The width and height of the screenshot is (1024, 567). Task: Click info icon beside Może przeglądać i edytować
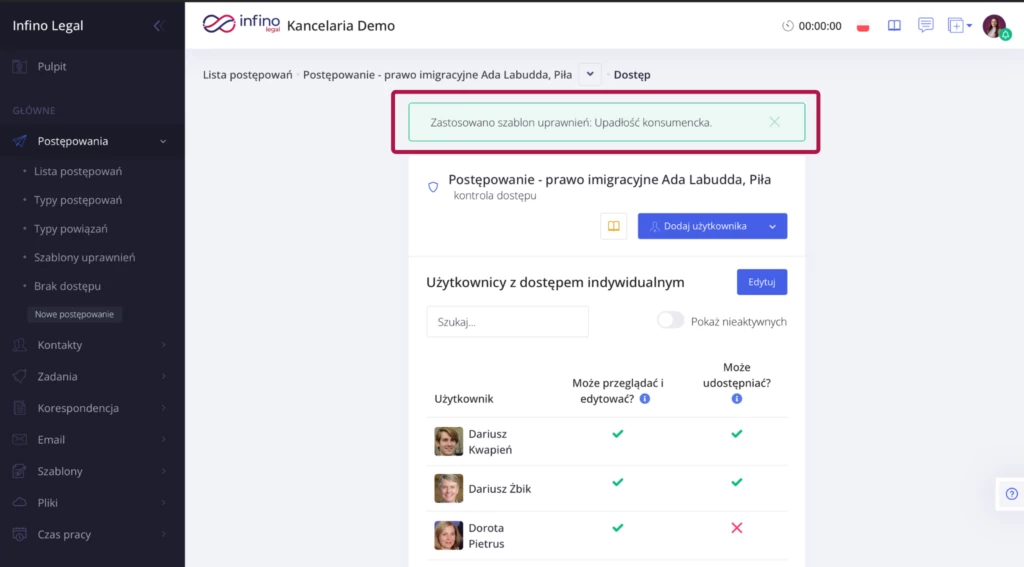(645, 398)
